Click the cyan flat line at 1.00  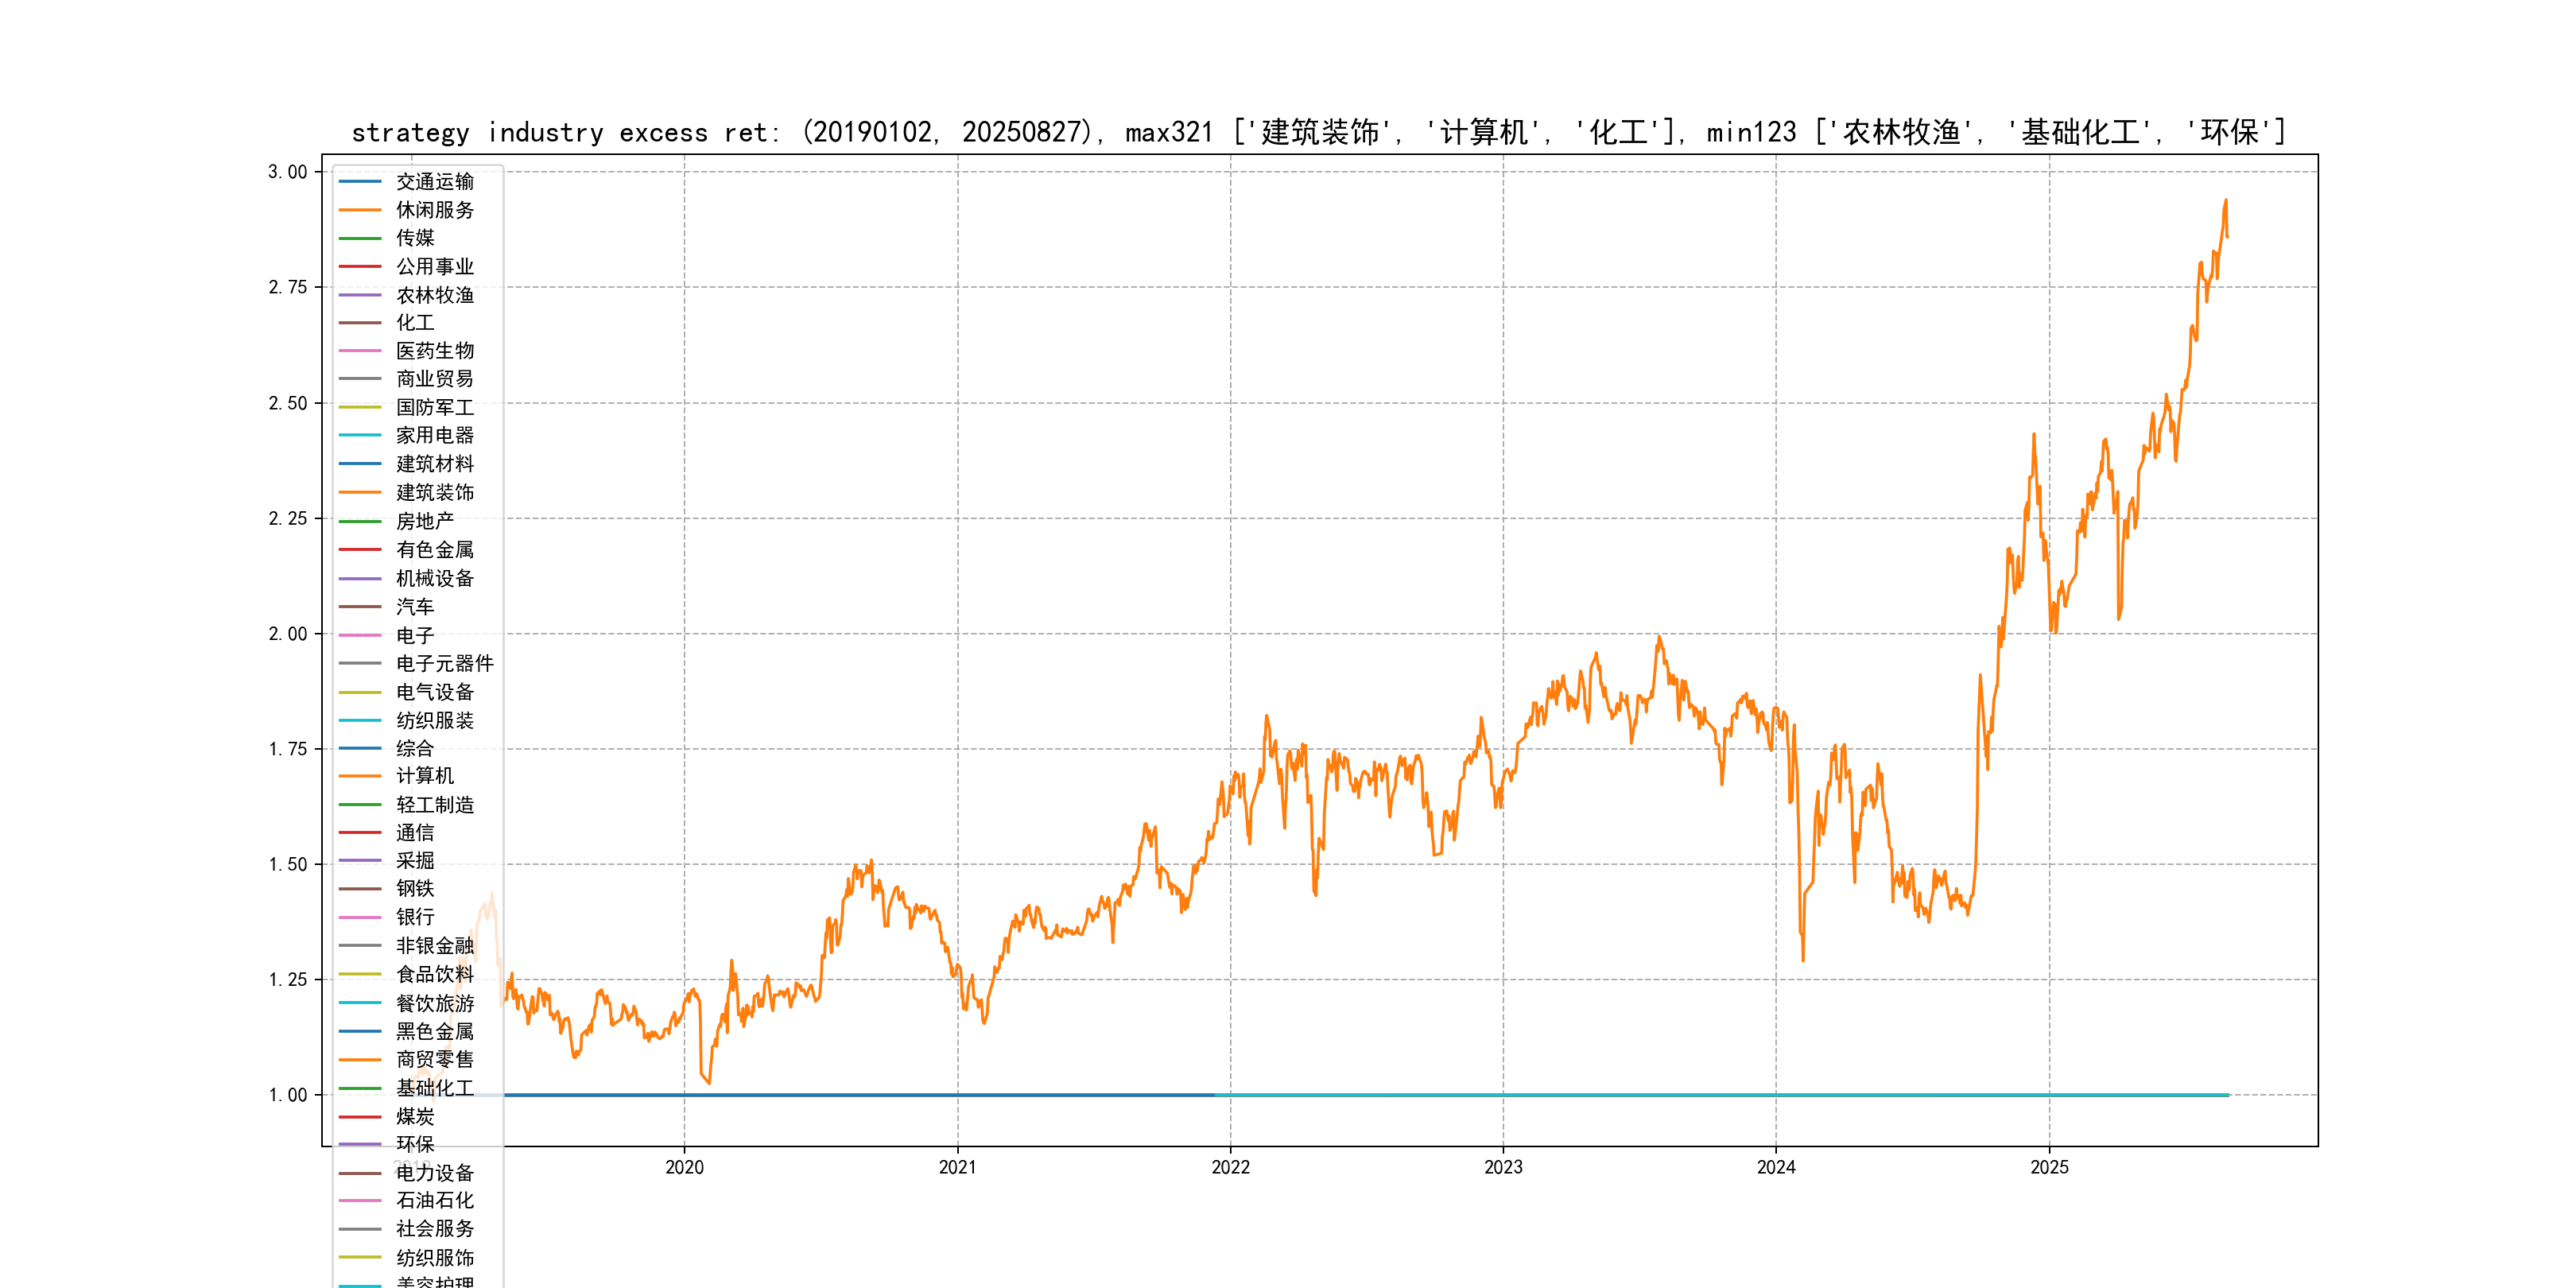[1700, 1095]
